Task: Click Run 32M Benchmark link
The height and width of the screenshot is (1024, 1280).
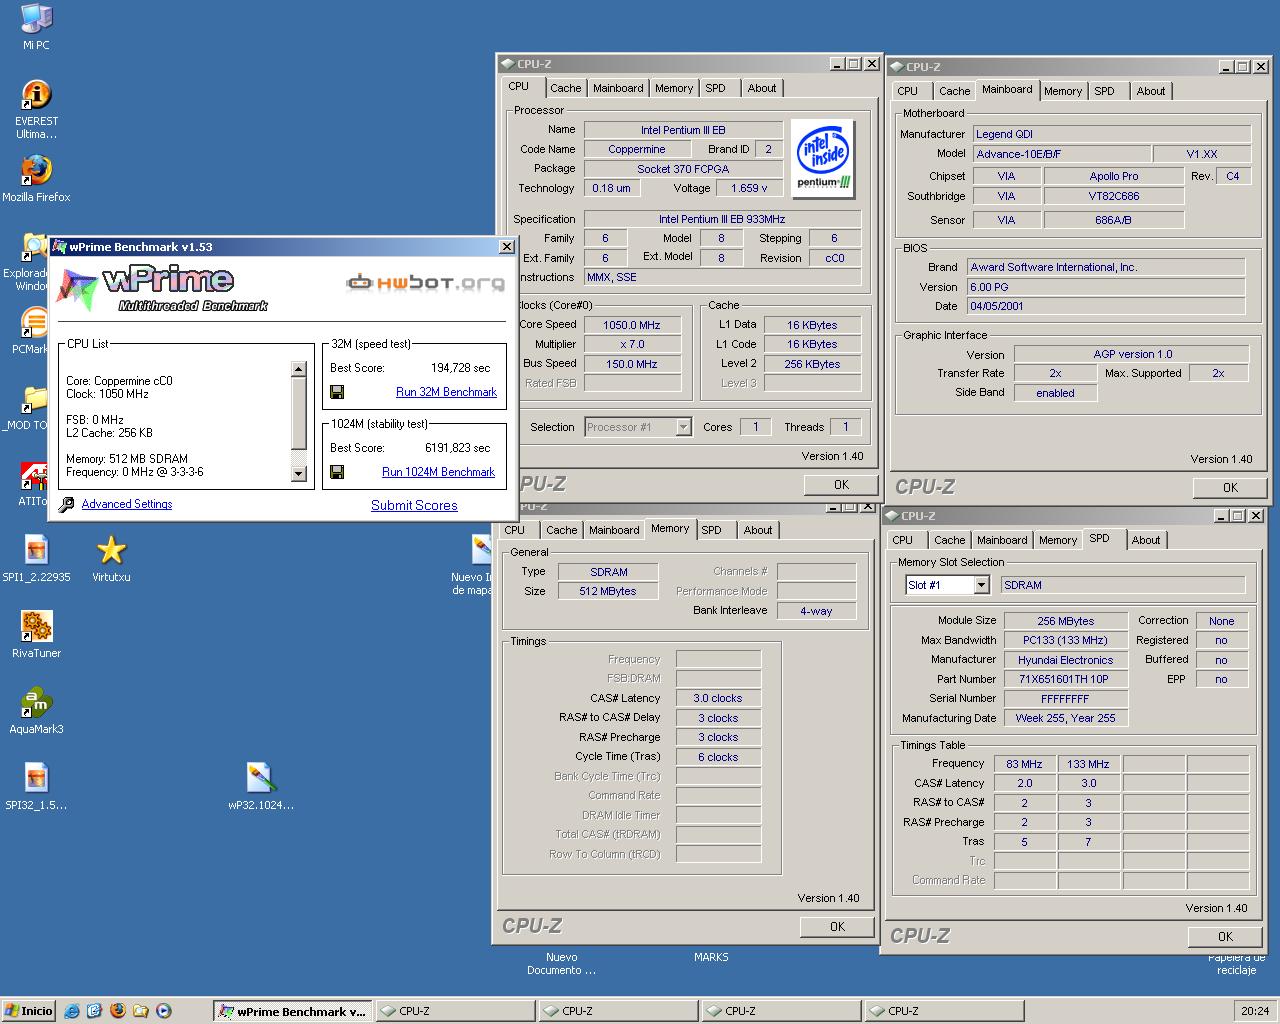Action: (x=446, y=392)
